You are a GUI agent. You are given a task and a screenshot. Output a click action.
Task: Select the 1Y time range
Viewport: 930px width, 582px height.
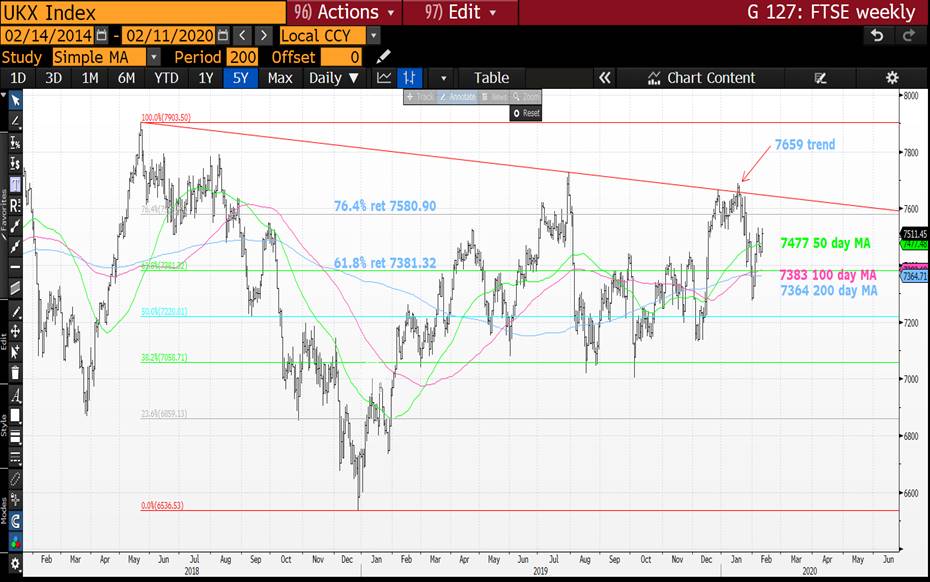(206, 78)
